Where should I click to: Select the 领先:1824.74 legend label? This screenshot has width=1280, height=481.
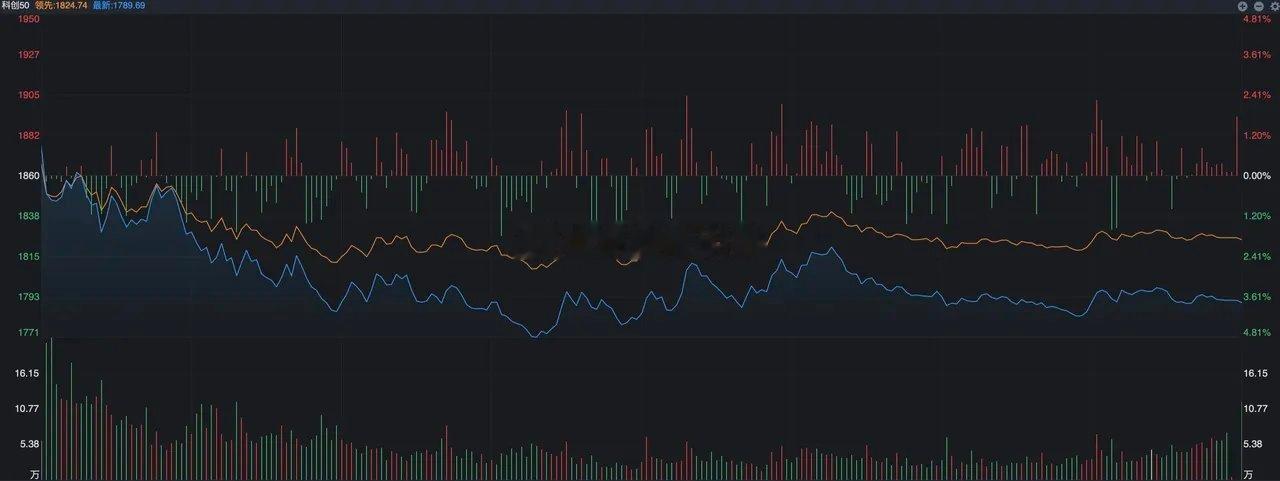tap(61, 5)
